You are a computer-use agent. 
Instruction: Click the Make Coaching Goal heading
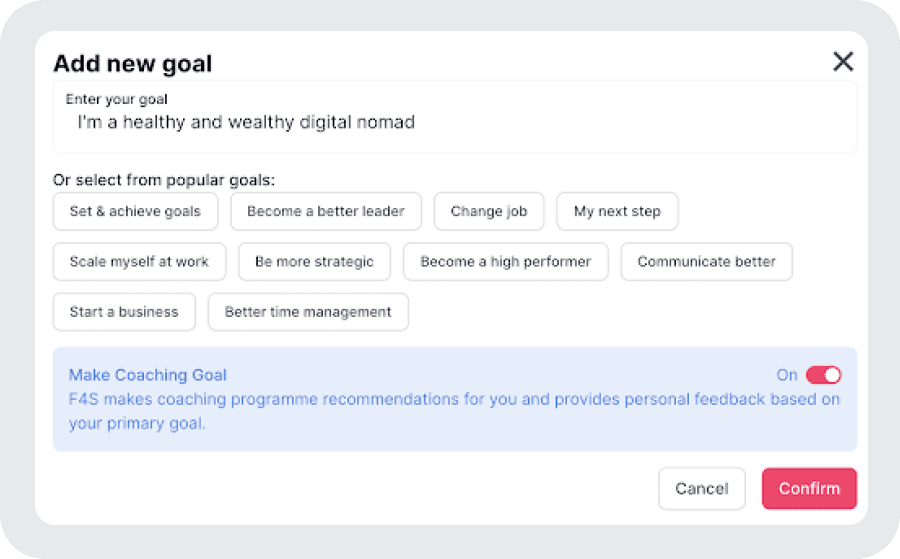[x=148, y=375]
